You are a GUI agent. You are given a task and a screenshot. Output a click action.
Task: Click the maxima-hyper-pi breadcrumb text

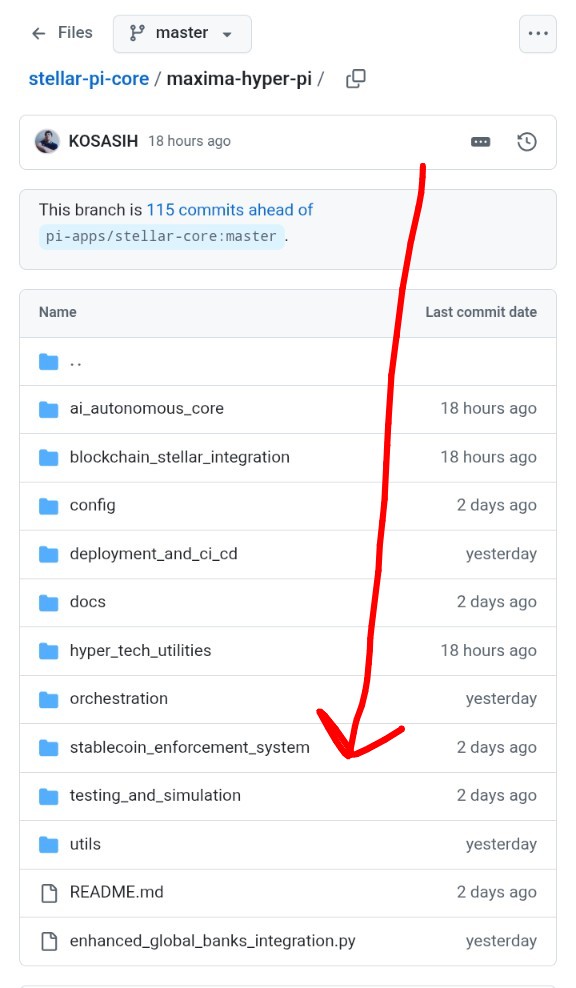[239, 79]
